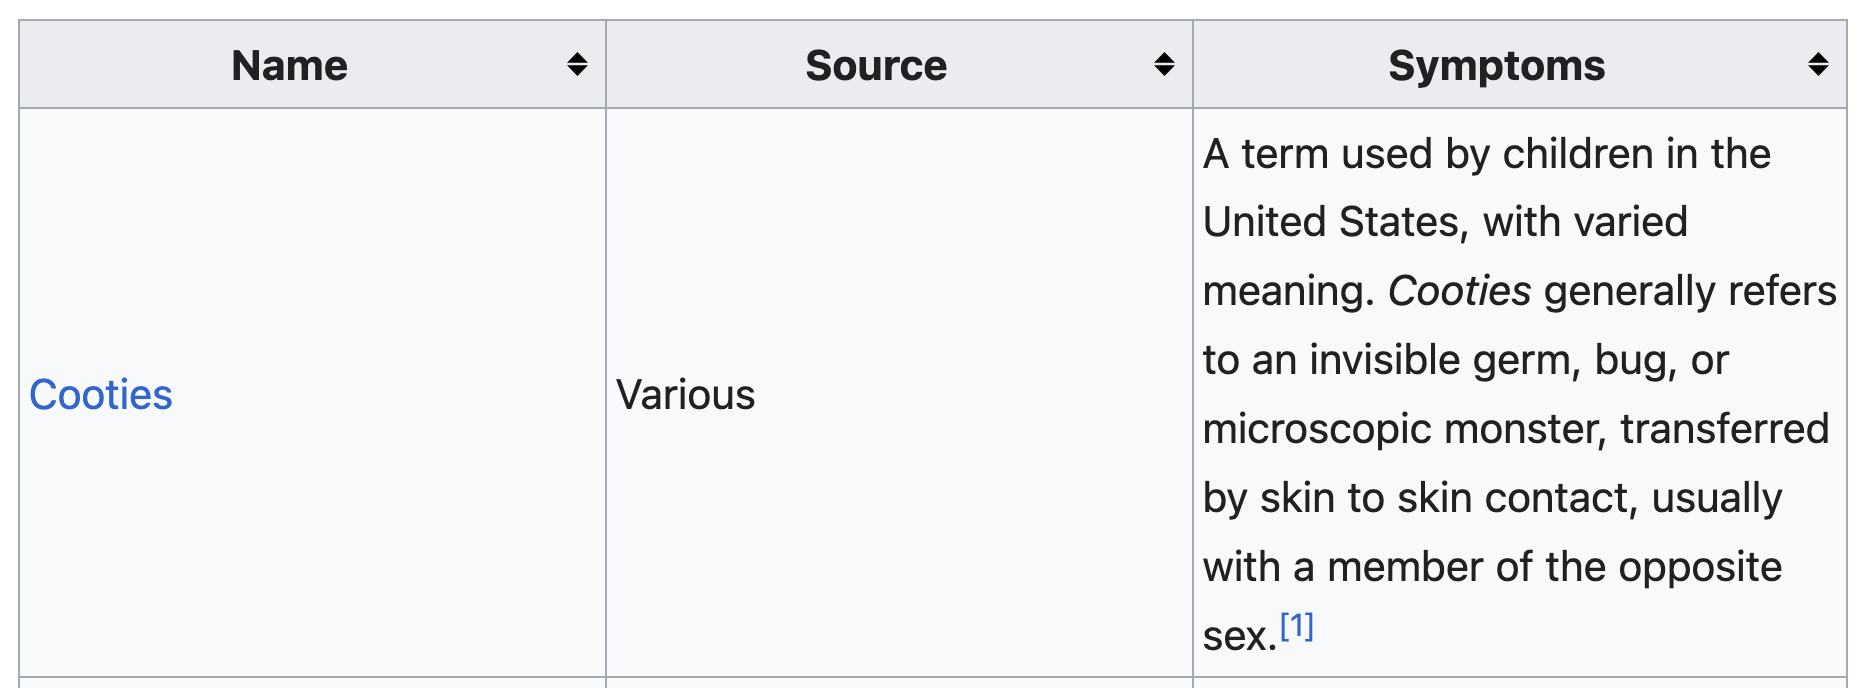
Task: Click the sort arrows in Name column
Action: pyautogui.click(x=577, y=65)
